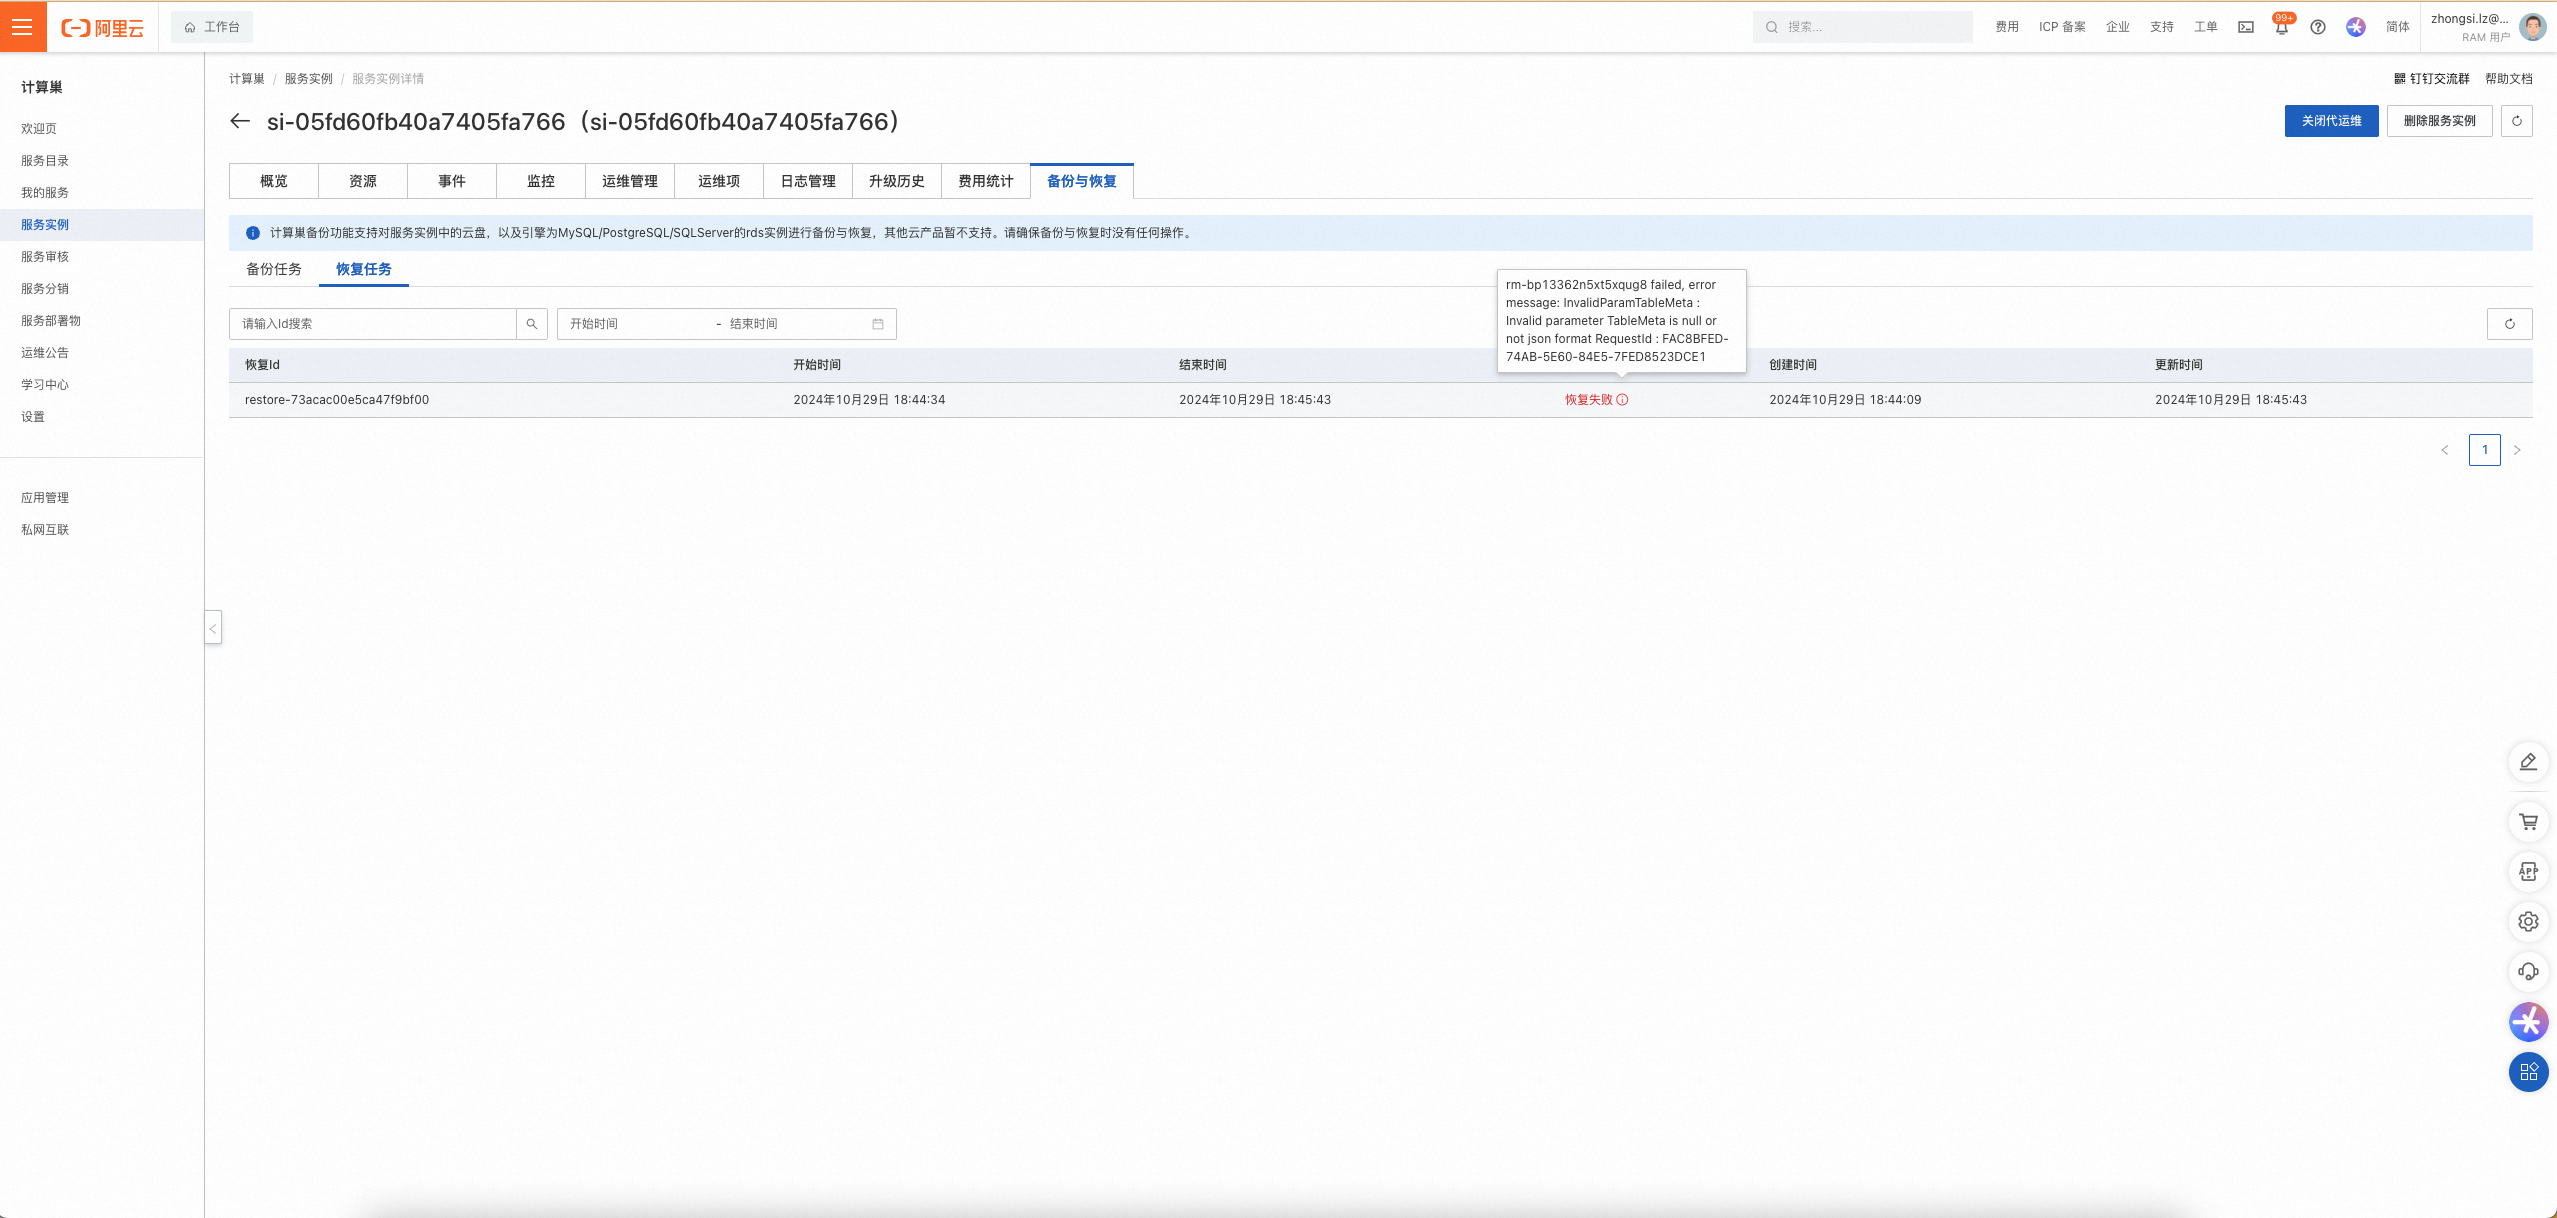The image size is (2557, 1218).
Task: Open the hamburger main menu
Action: (22, 27)
